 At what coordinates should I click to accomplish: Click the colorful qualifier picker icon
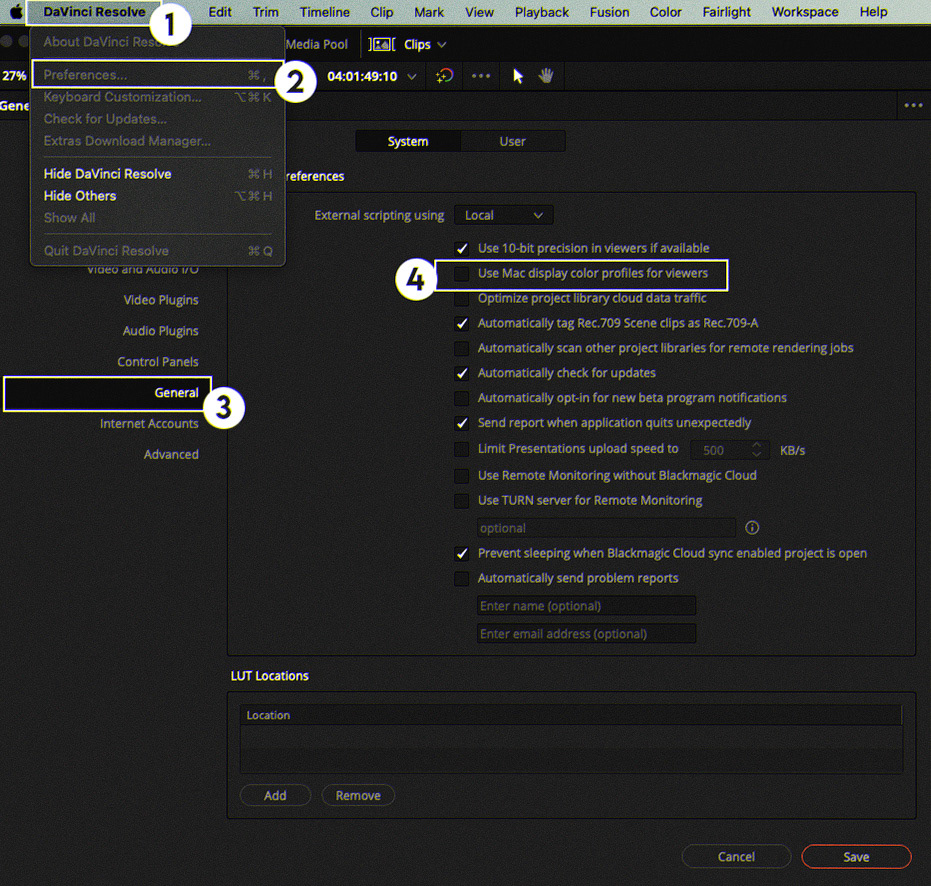[444, 76]
